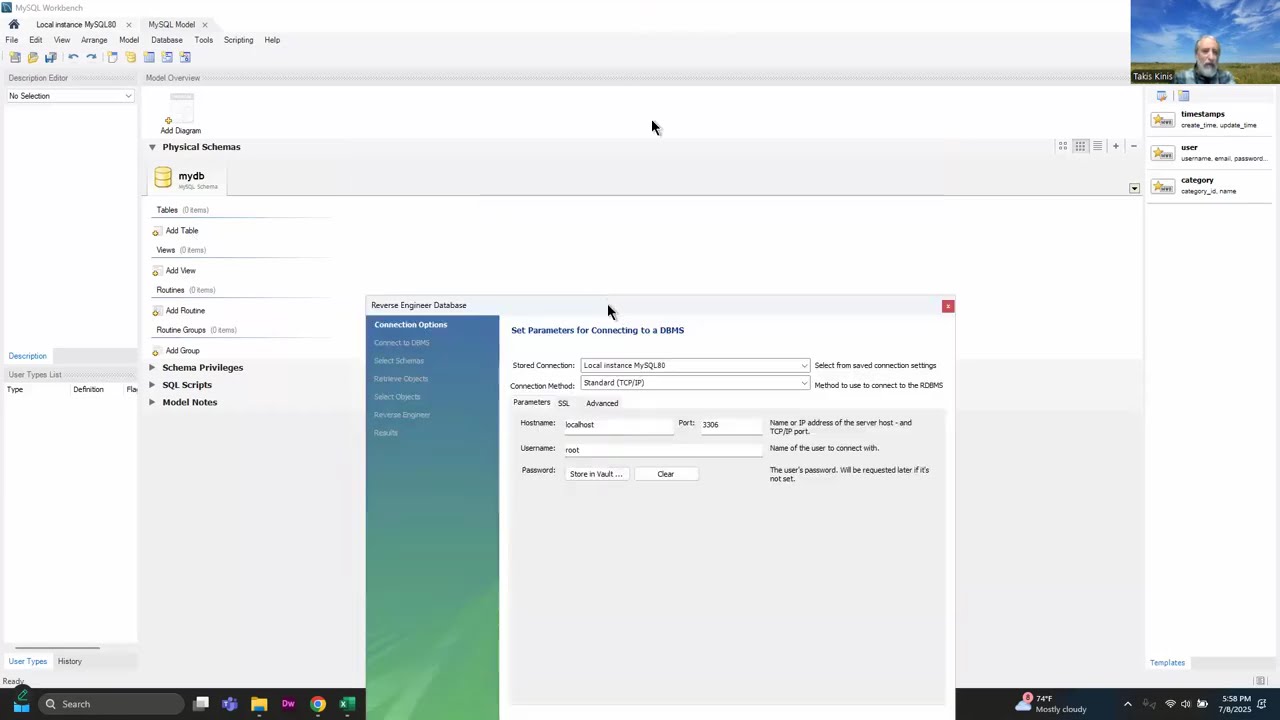Open the Connection Method dropdown

(x=695, y=383)
